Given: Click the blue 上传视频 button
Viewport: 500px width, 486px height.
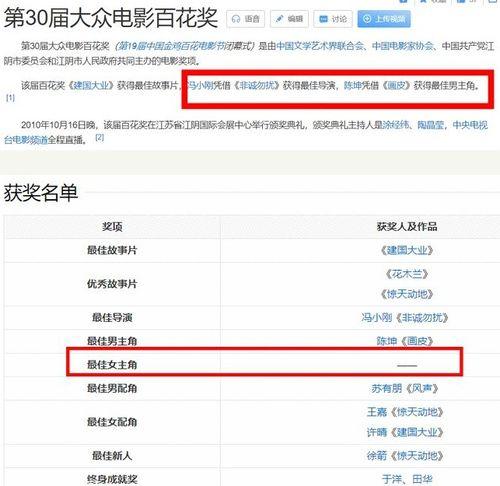Looking at the screenshot, I should click(384, 19).
